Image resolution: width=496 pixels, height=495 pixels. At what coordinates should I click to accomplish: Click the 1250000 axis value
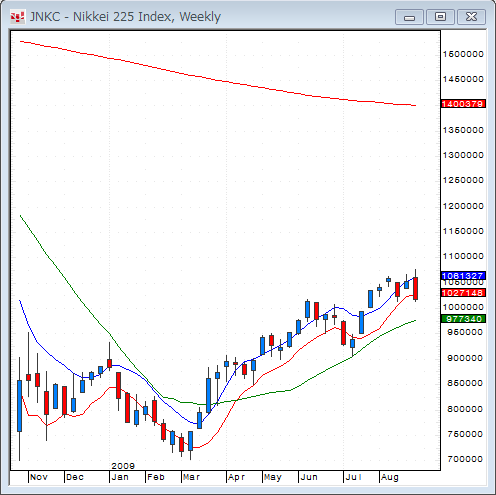click(463, 180)
